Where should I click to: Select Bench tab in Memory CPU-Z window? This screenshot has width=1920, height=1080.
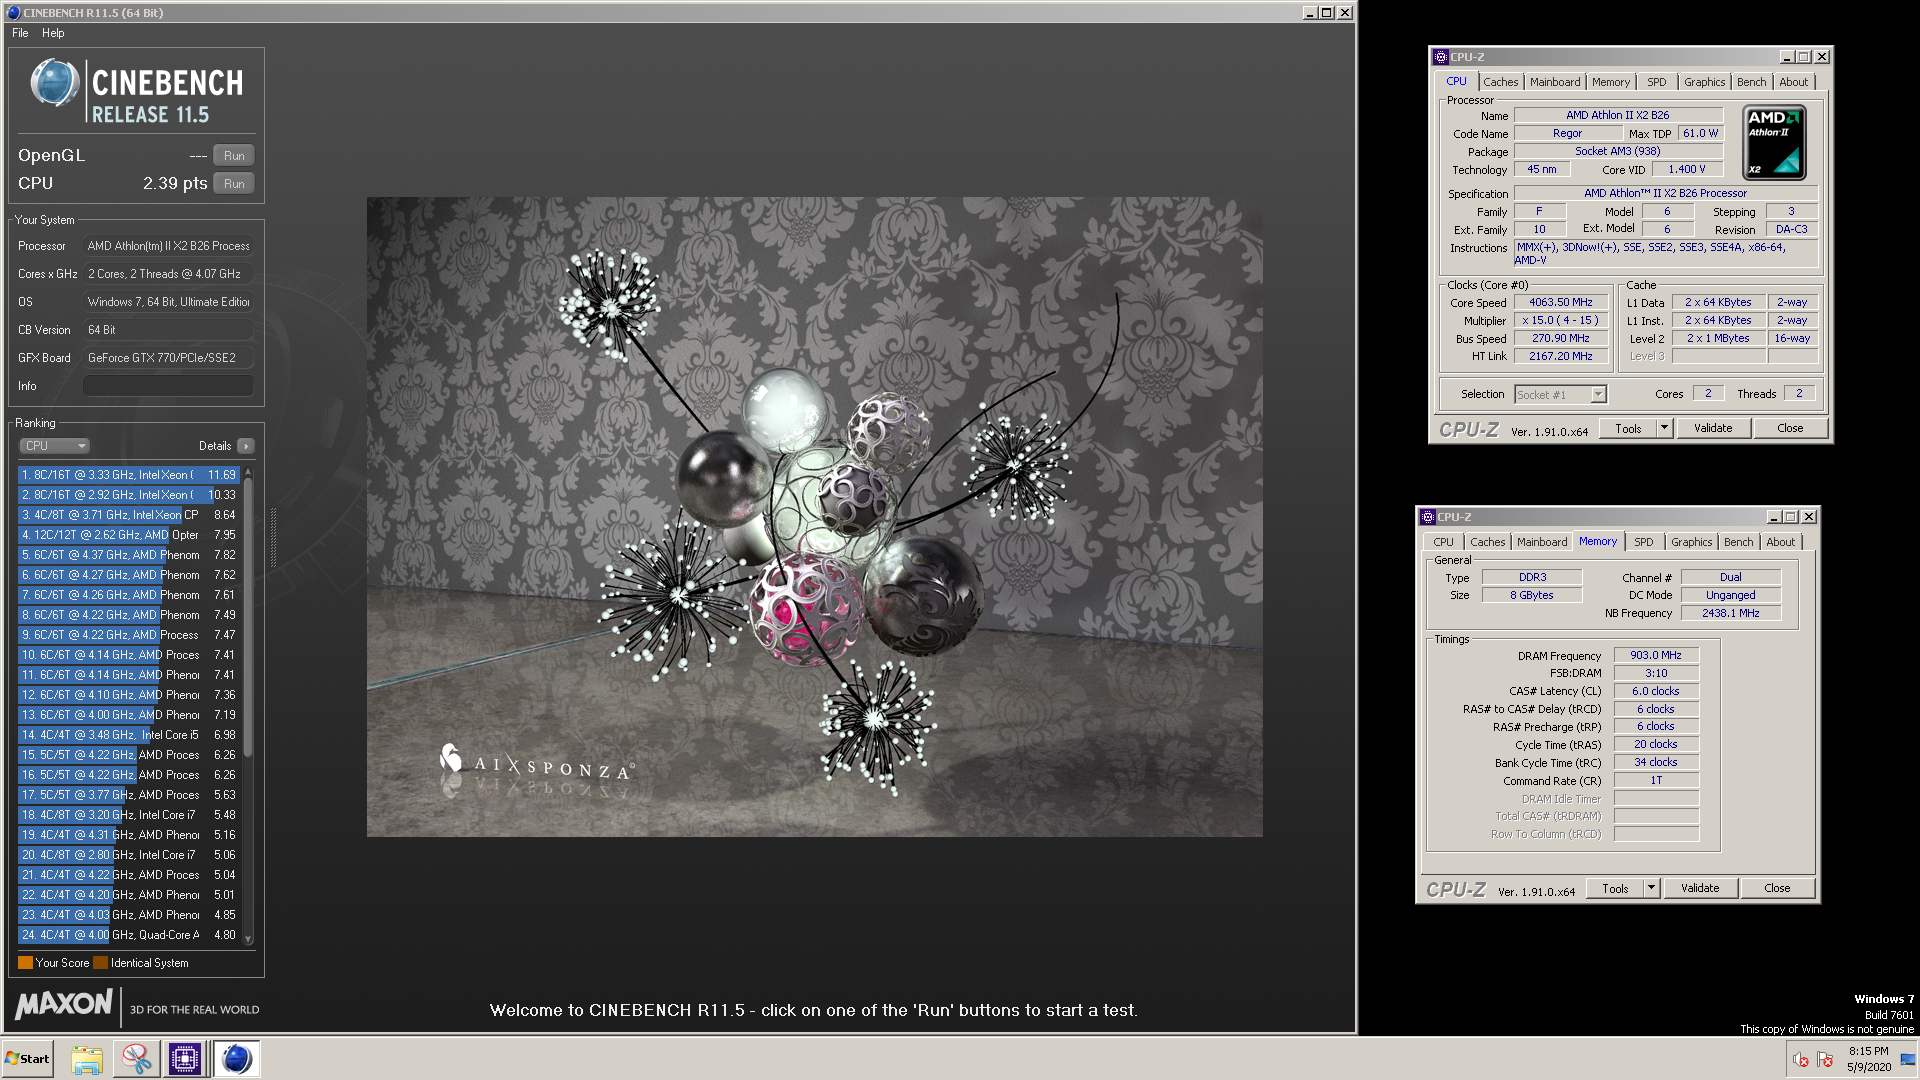[1738, 542]
